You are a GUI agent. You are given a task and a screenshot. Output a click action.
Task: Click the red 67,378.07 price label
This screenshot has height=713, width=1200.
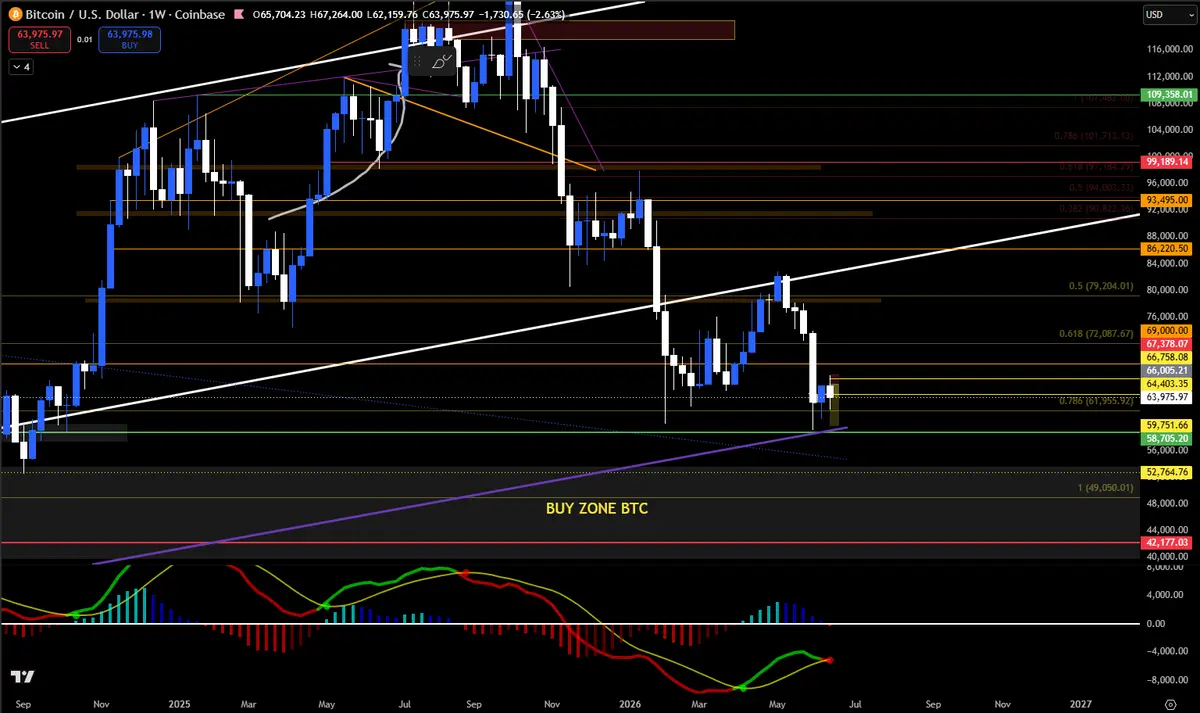1168,343
